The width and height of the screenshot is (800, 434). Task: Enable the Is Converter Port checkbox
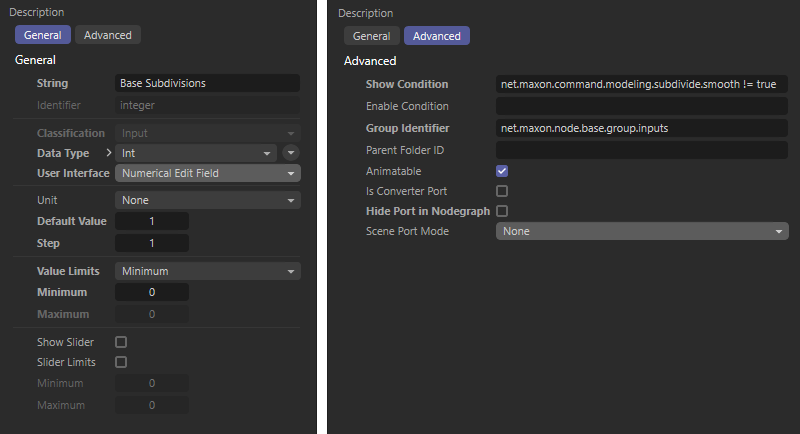point(502,191)
